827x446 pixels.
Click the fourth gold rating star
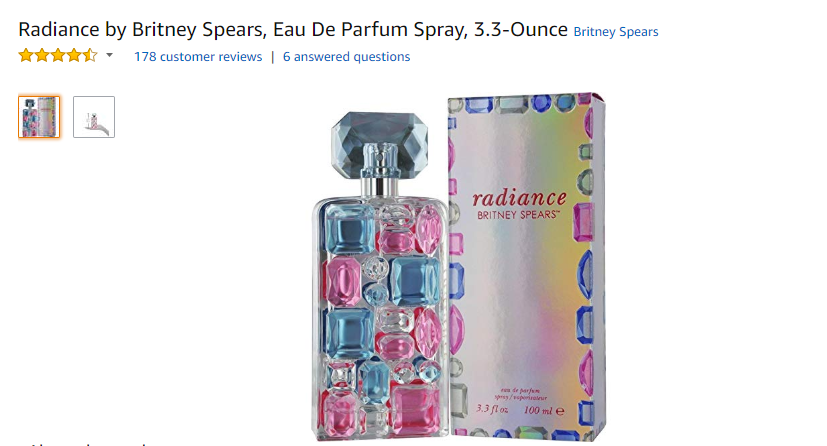74,55
